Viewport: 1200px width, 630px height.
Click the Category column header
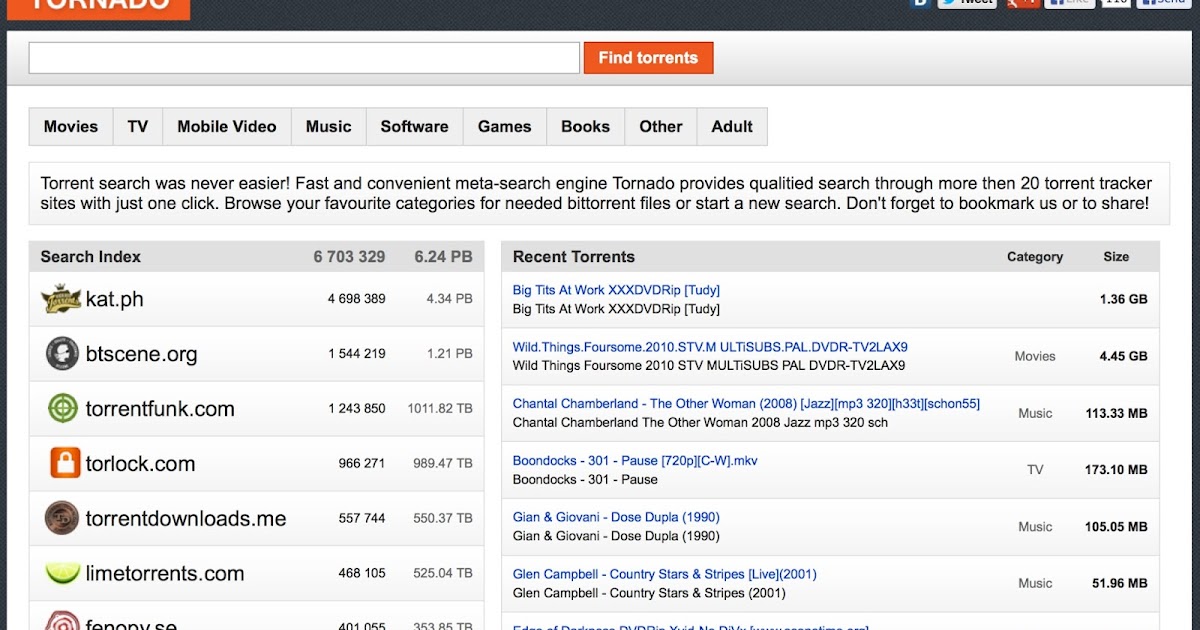coord(1035,257)
